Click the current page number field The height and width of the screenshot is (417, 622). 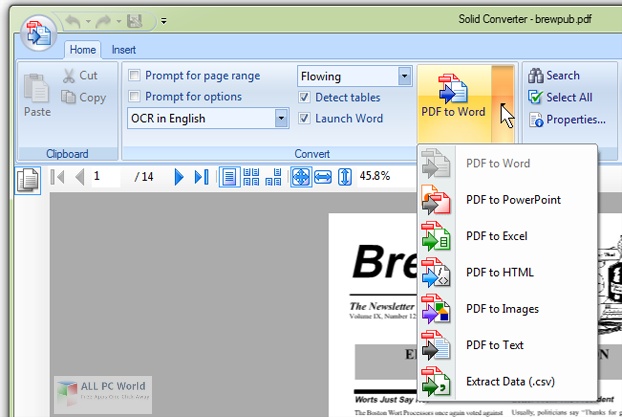pos(105,177)
